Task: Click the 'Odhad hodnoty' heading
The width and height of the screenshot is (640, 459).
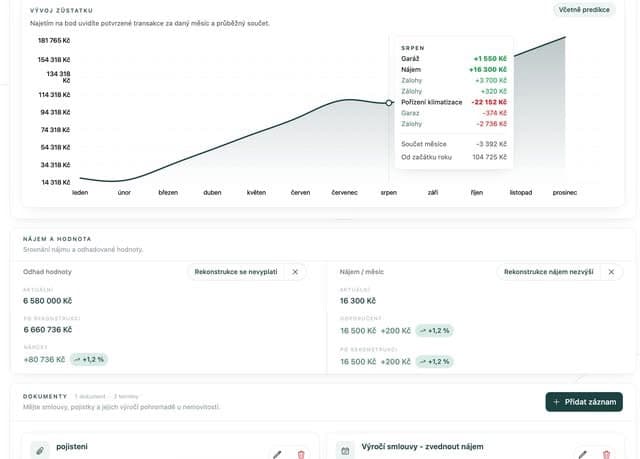Action: point(47,272)
